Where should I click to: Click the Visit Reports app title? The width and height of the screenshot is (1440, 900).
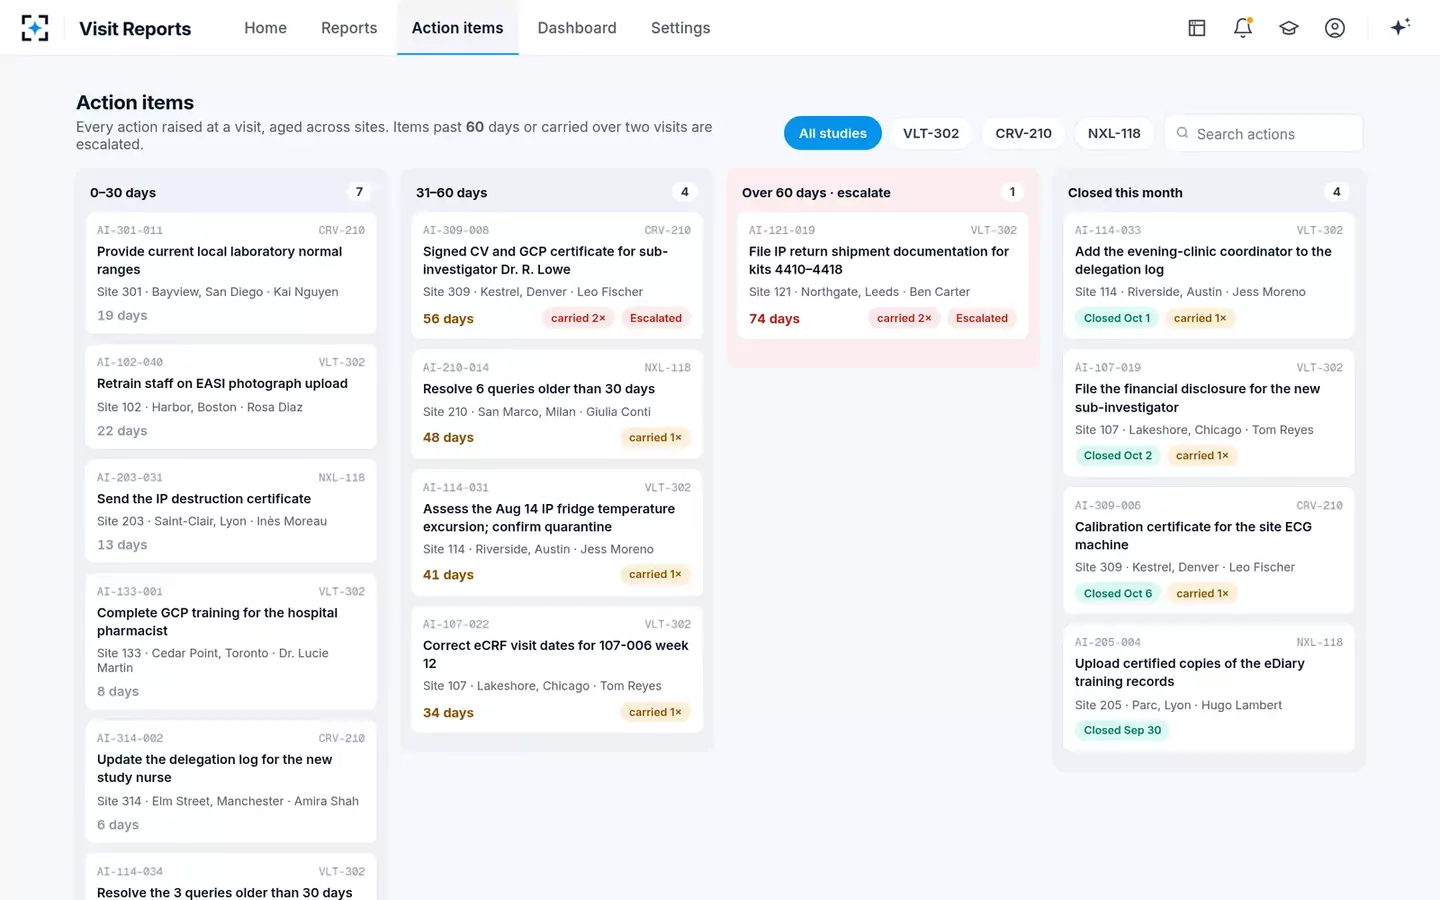135,29
